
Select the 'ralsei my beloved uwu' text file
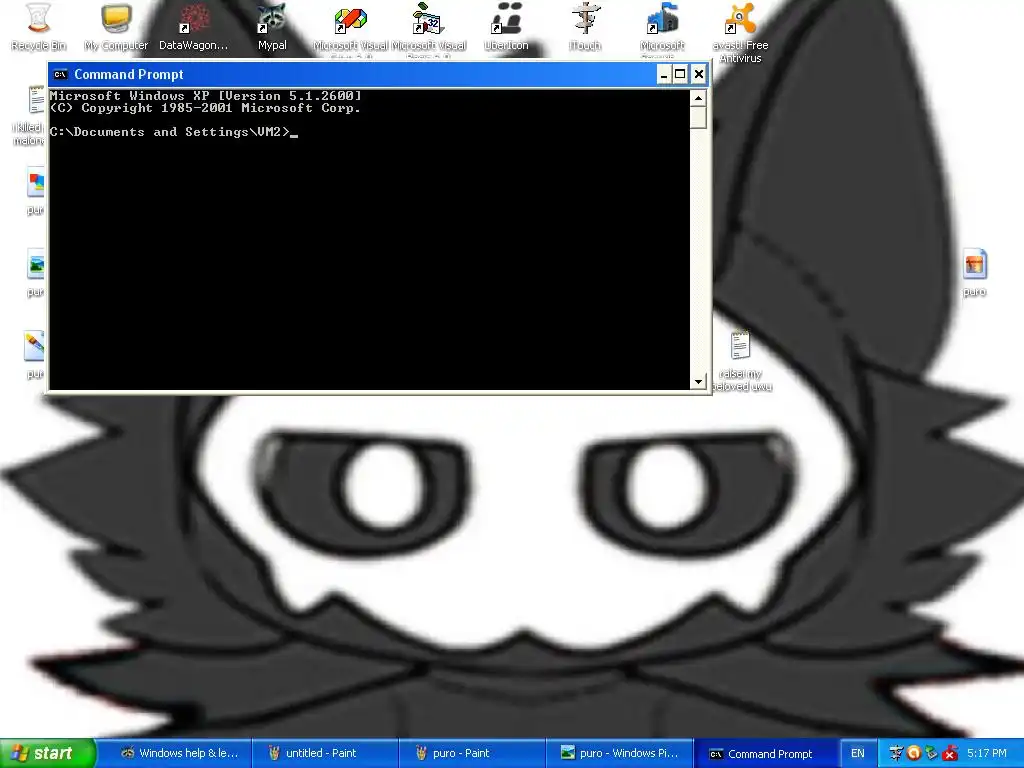(741, 361)
